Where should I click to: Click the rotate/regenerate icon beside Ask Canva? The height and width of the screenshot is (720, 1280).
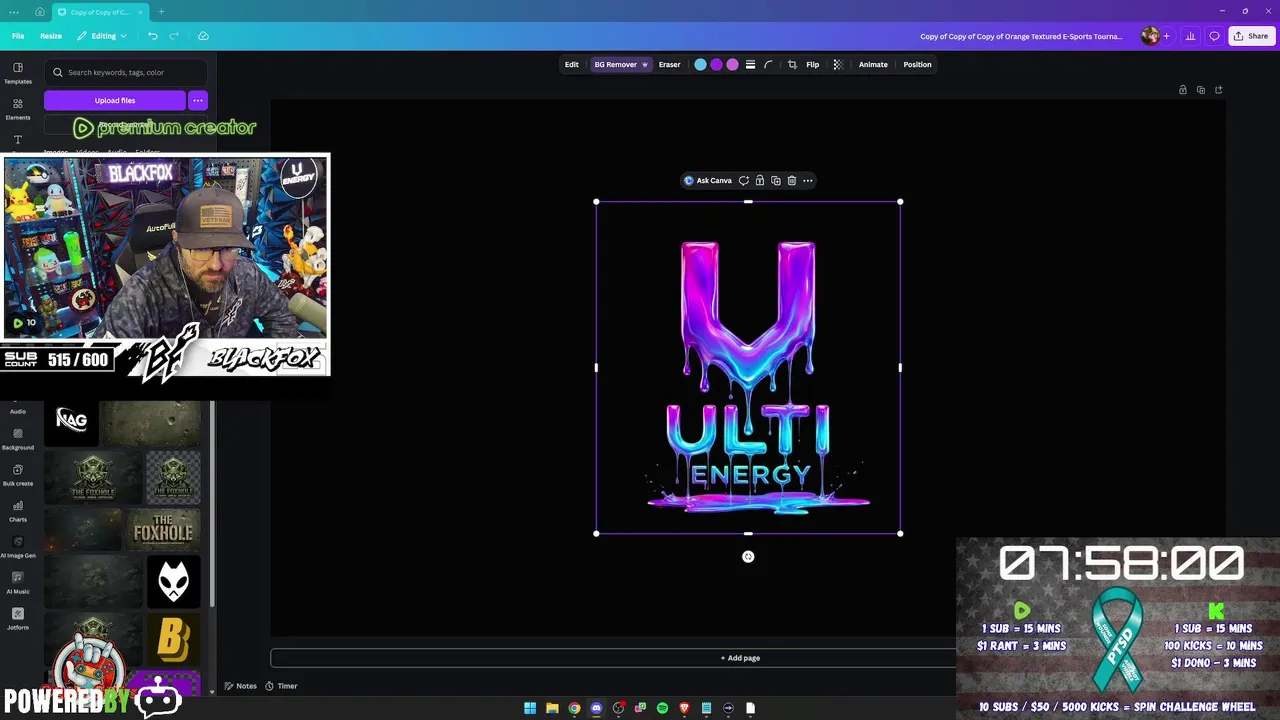(743, 181)
